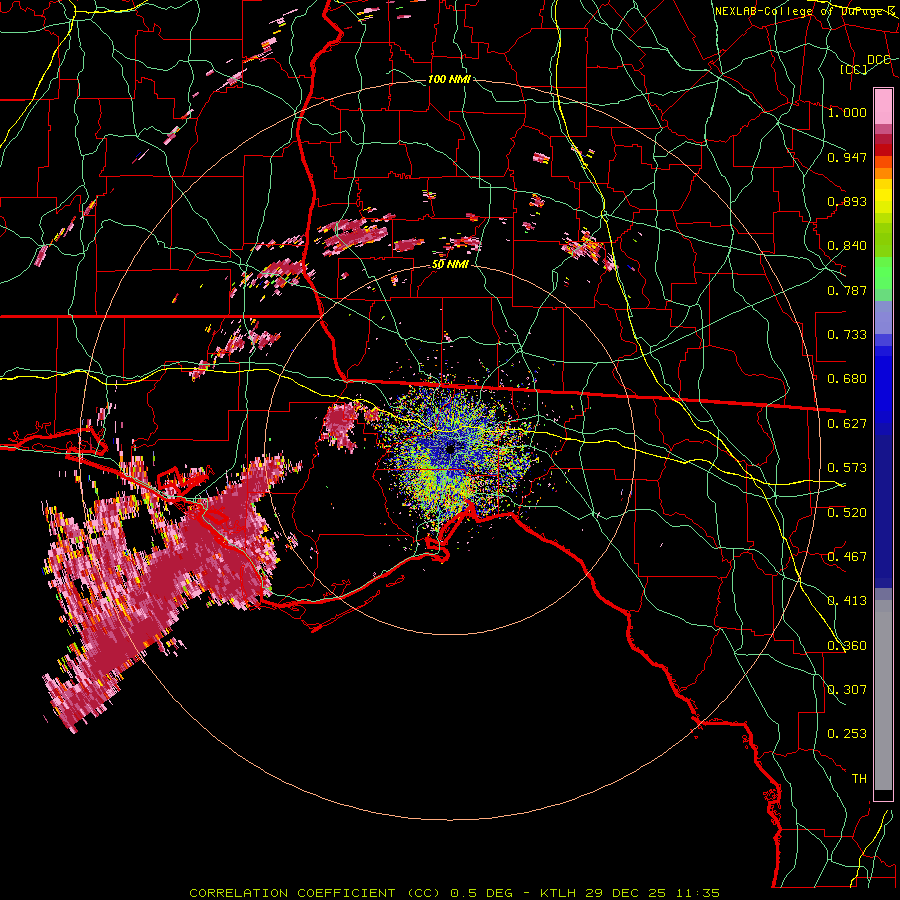Click the 1.000 value on the color scale
This screenshot has height=900, width=900.
(x=847, y=112)
